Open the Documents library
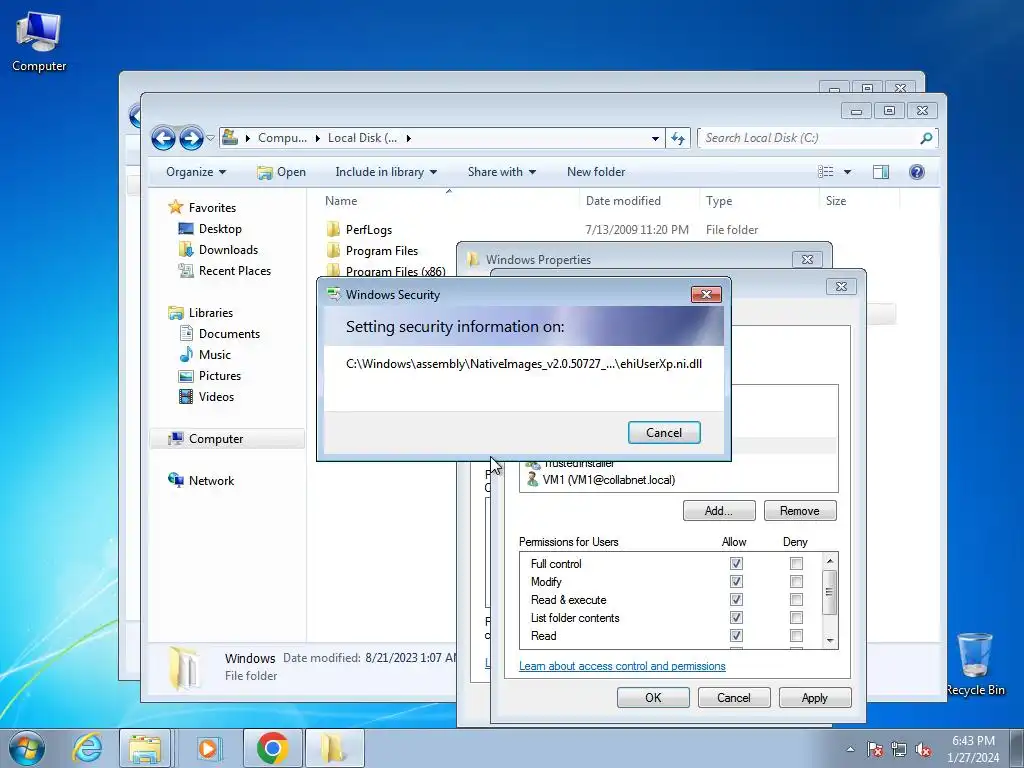Viewport: 1024px width, 768px height. pyautogui.click(x=229, y=334)
